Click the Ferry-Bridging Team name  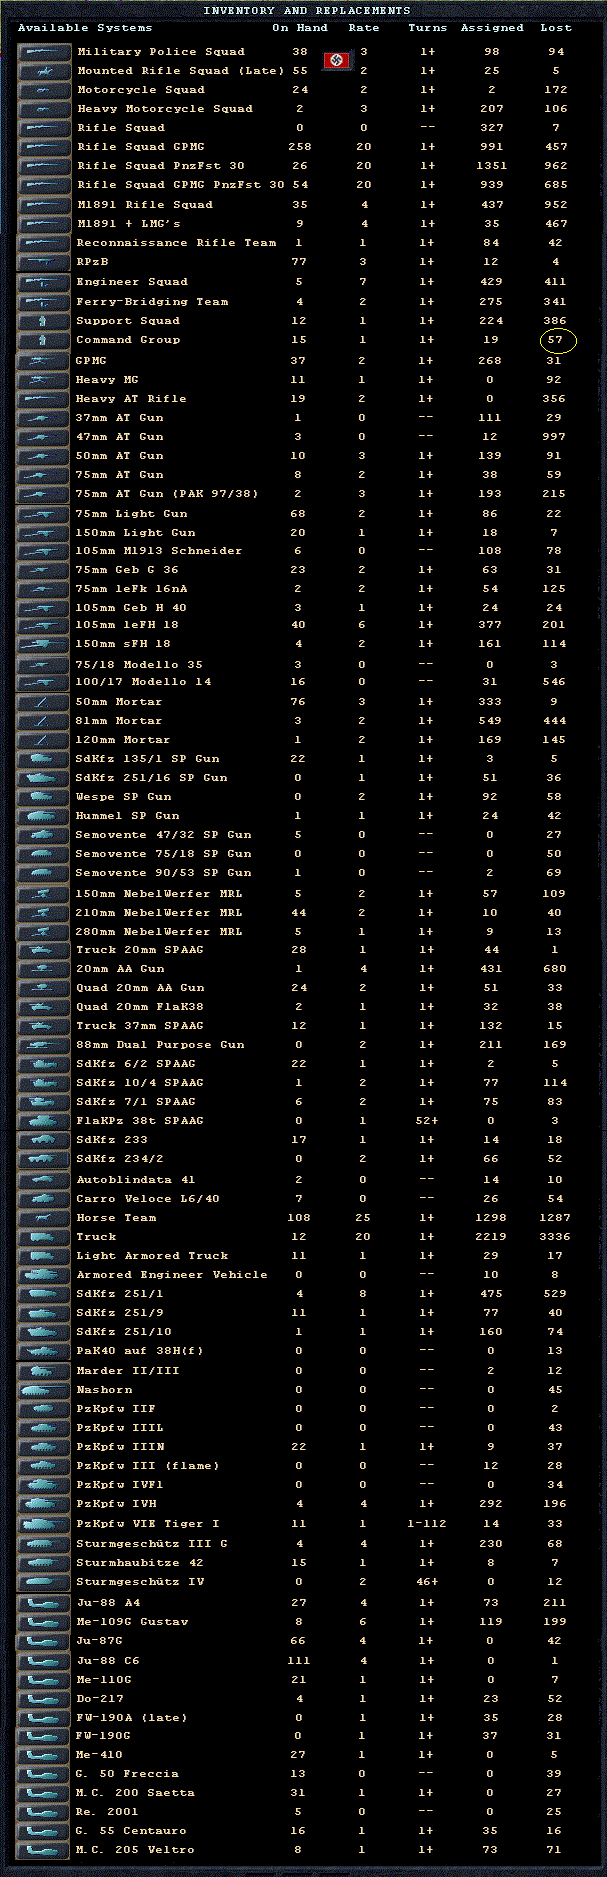[x=152, y=301]
